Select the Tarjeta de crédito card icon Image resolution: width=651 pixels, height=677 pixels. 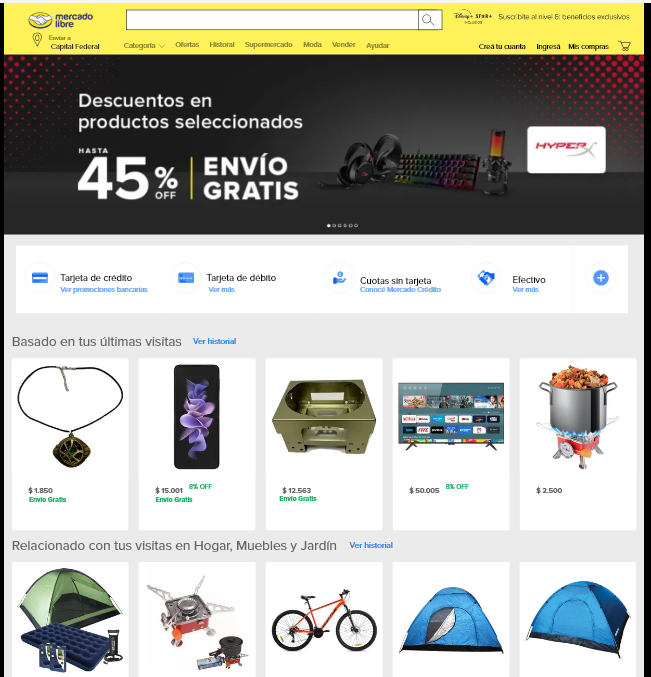click(x=40, y=278)
